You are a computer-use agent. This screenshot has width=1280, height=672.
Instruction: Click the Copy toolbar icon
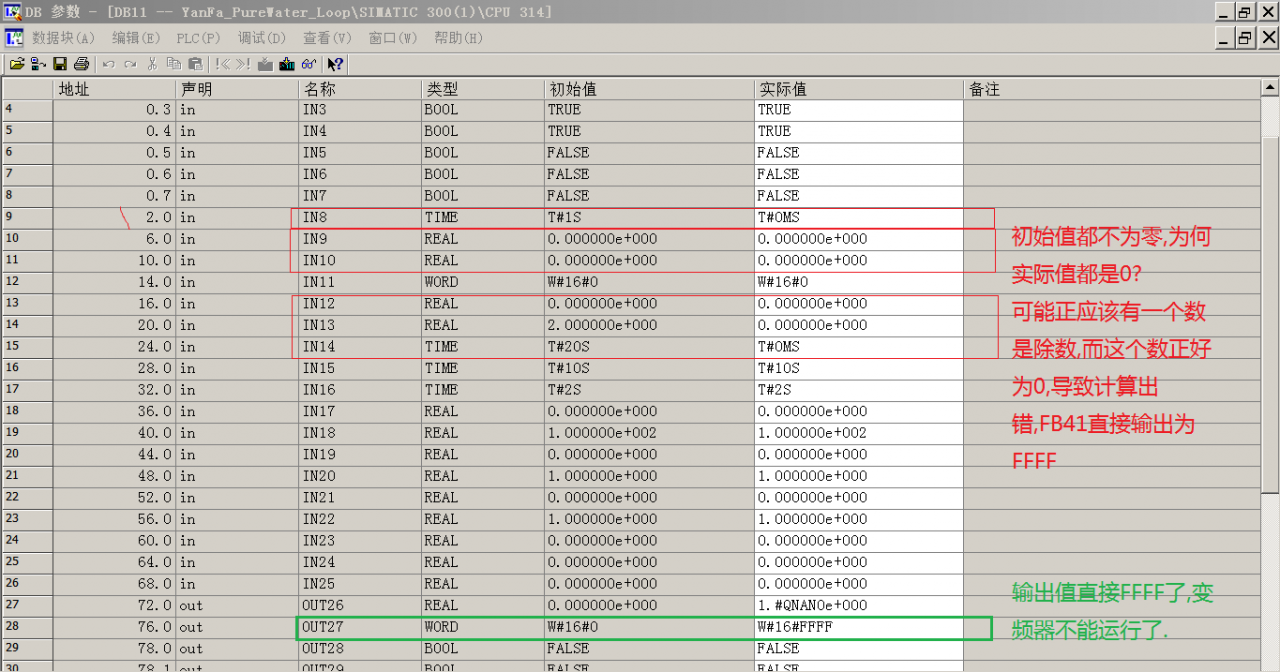[173, 64]
